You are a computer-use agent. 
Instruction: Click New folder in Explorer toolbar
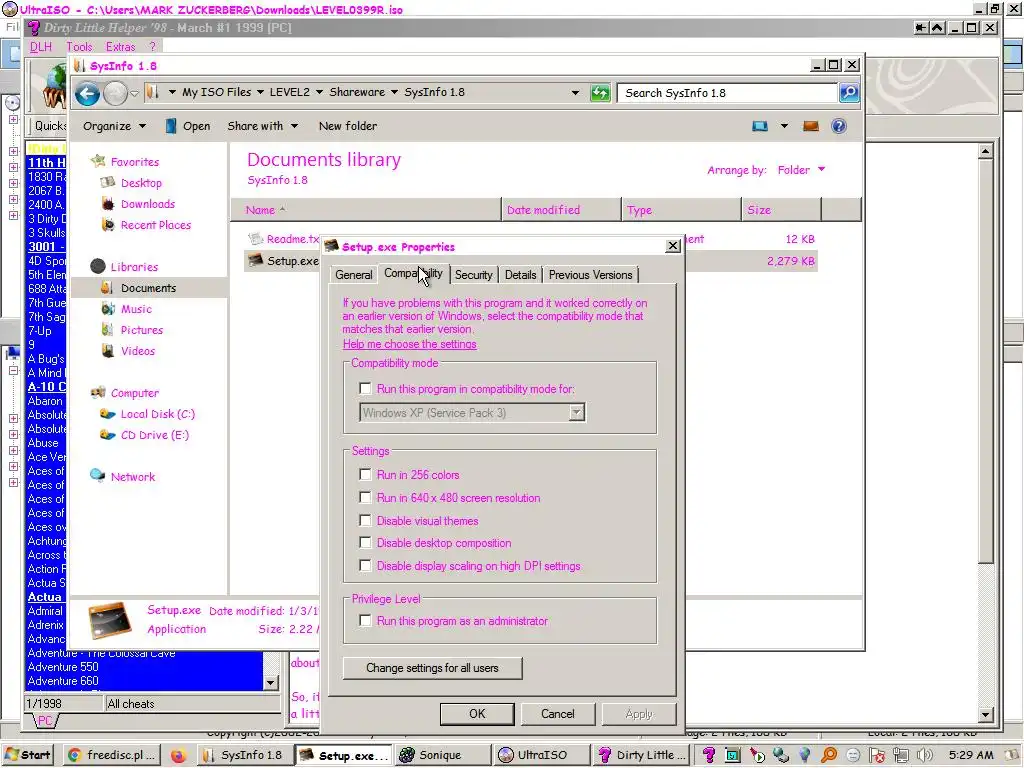tap(347, 126)
